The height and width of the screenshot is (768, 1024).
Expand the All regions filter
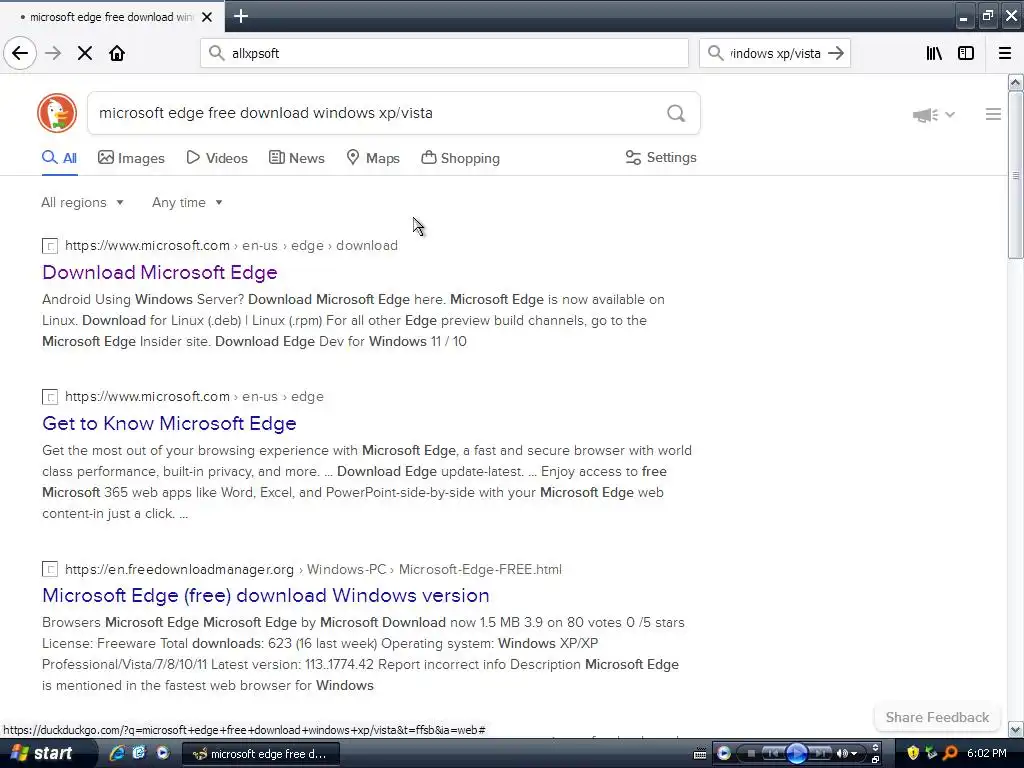point(82,202)
